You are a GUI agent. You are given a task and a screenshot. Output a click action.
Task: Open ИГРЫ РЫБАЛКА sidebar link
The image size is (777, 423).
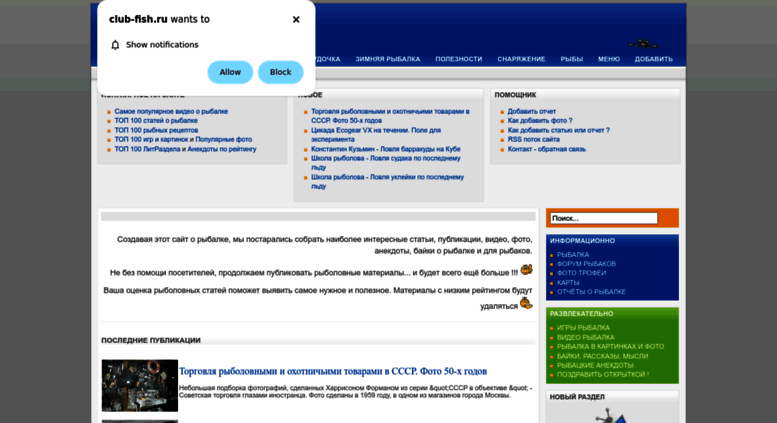(583, 328)
